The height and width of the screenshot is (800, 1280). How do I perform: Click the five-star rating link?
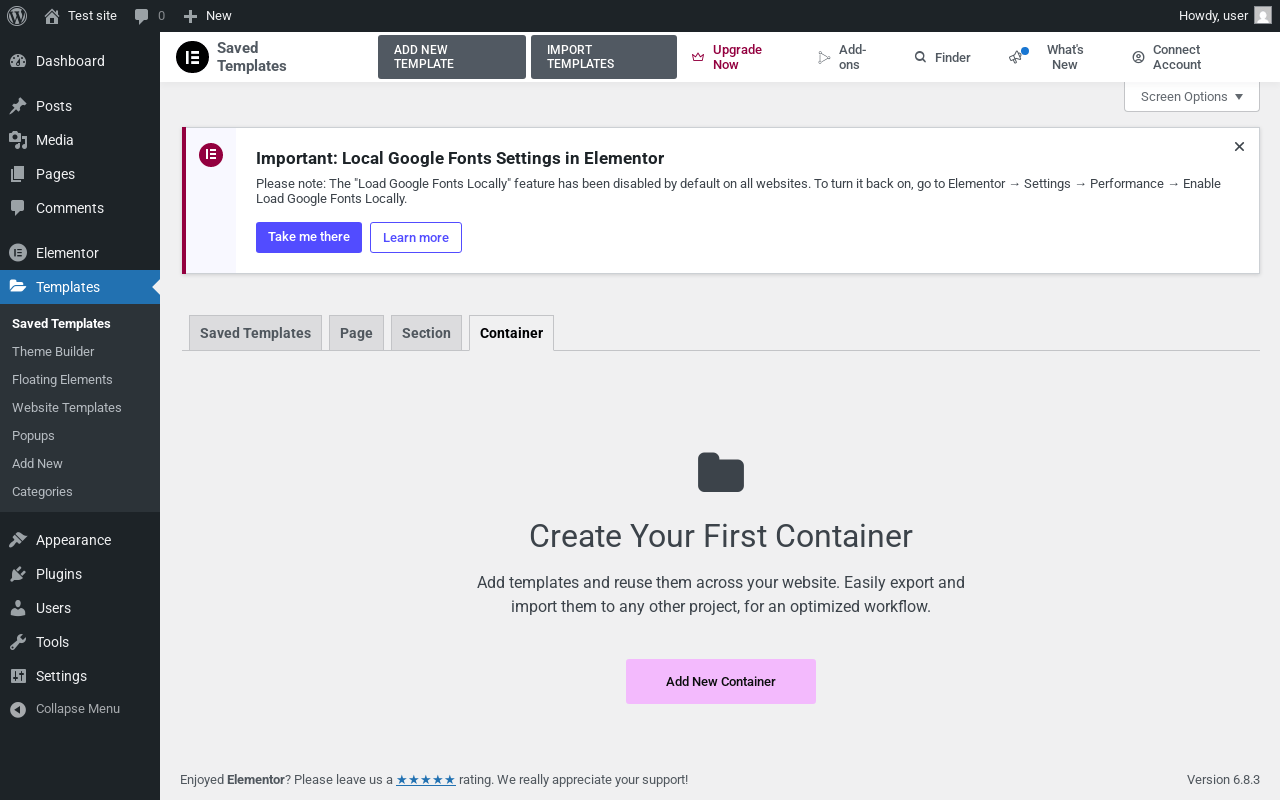[x=426, y=780]
